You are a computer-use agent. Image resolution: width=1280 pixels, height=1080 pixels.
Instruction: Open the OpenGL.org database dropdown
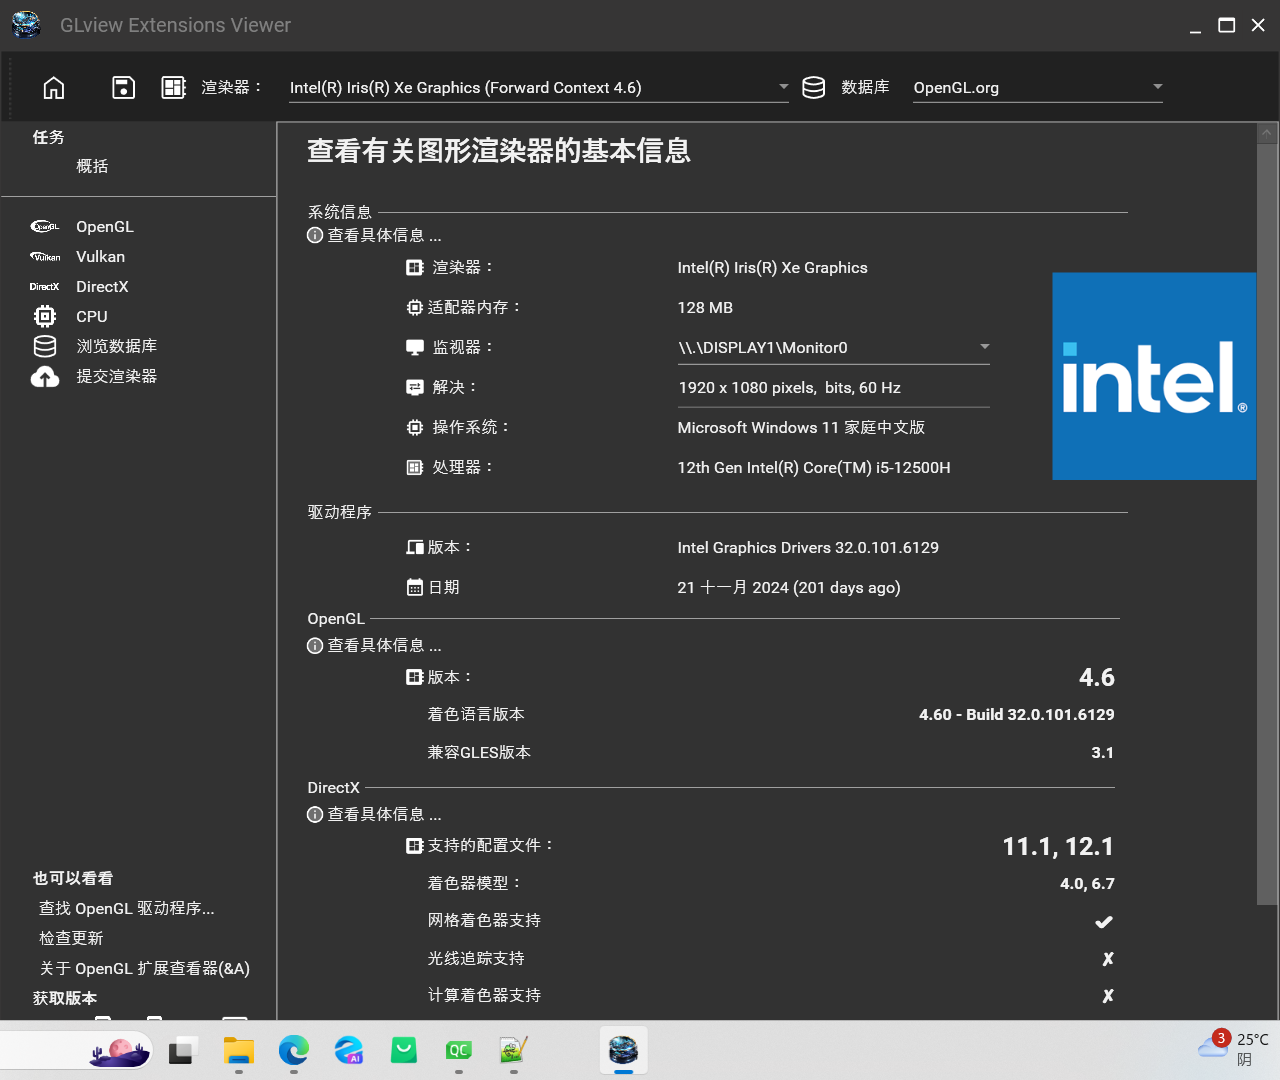(1038, 88)
